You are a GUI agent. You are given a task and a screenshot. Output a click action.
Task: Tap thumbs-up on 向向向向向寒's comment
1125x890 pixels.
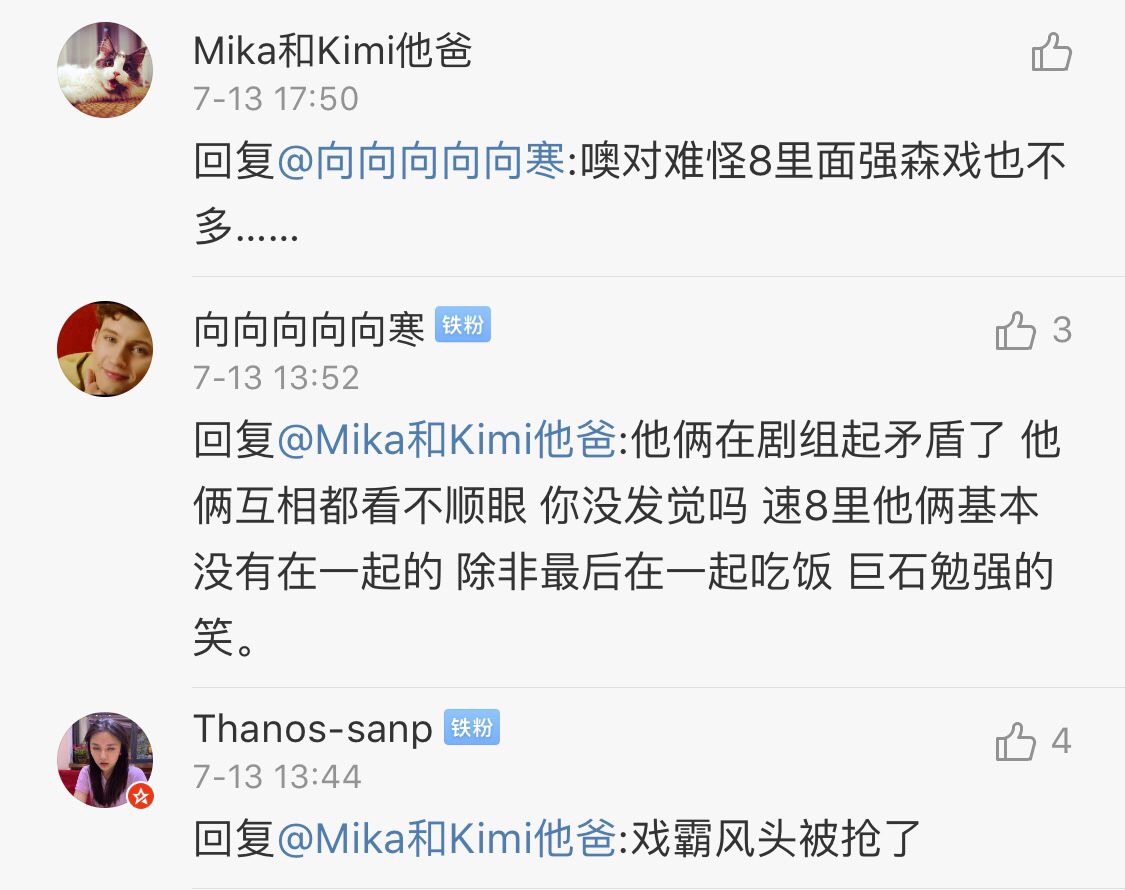(1016, 330)
